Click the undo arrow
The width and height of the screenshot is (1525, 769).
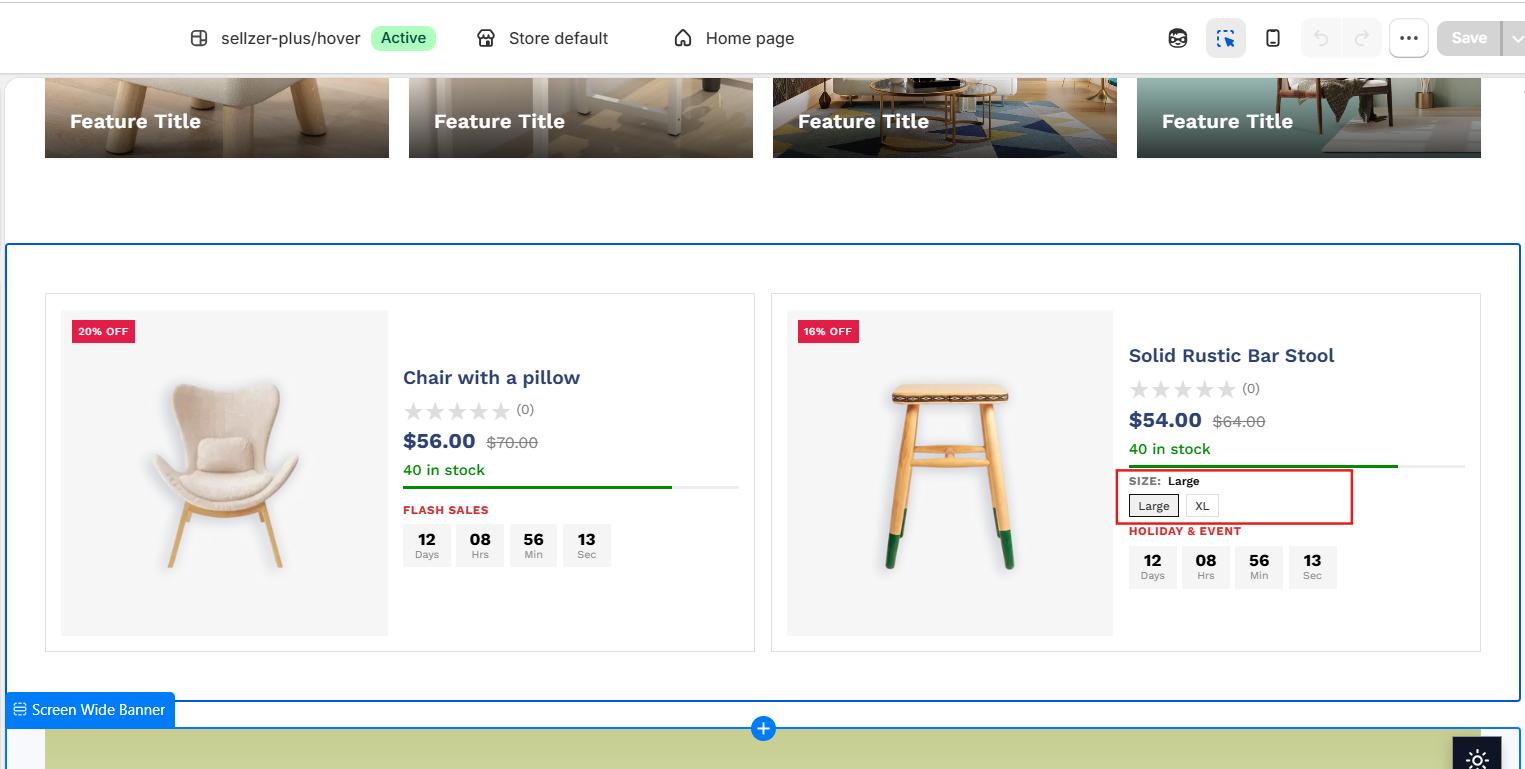(1321, 38)
